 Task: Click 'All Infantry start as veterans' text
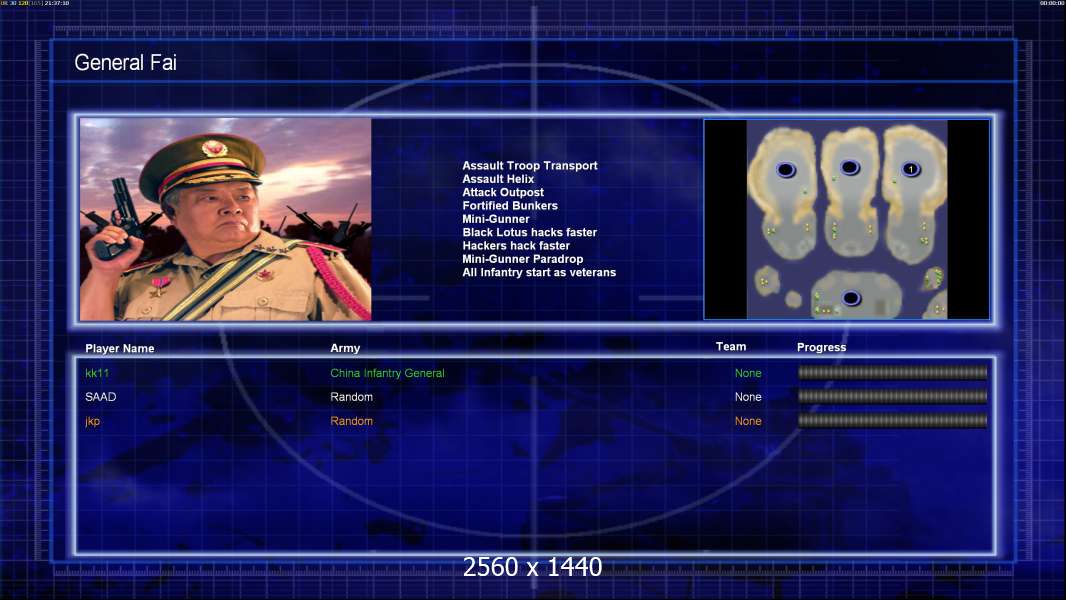coord(539,272)
